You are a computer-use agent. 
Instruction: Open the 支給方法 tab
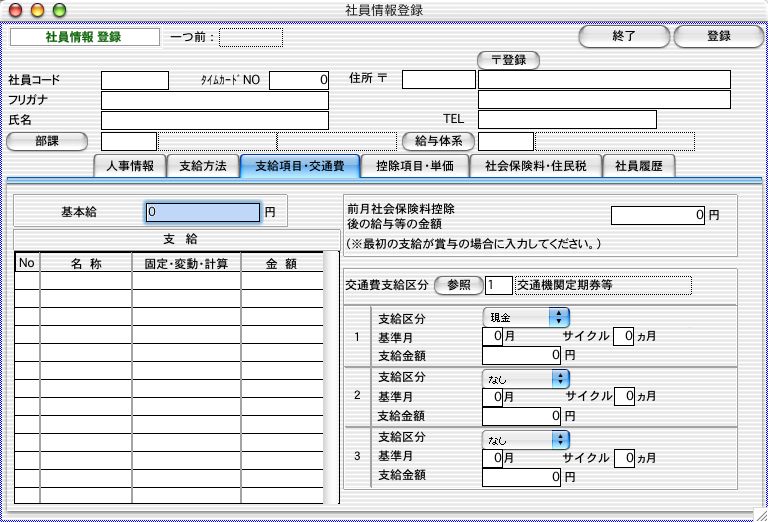coord(202,167)
